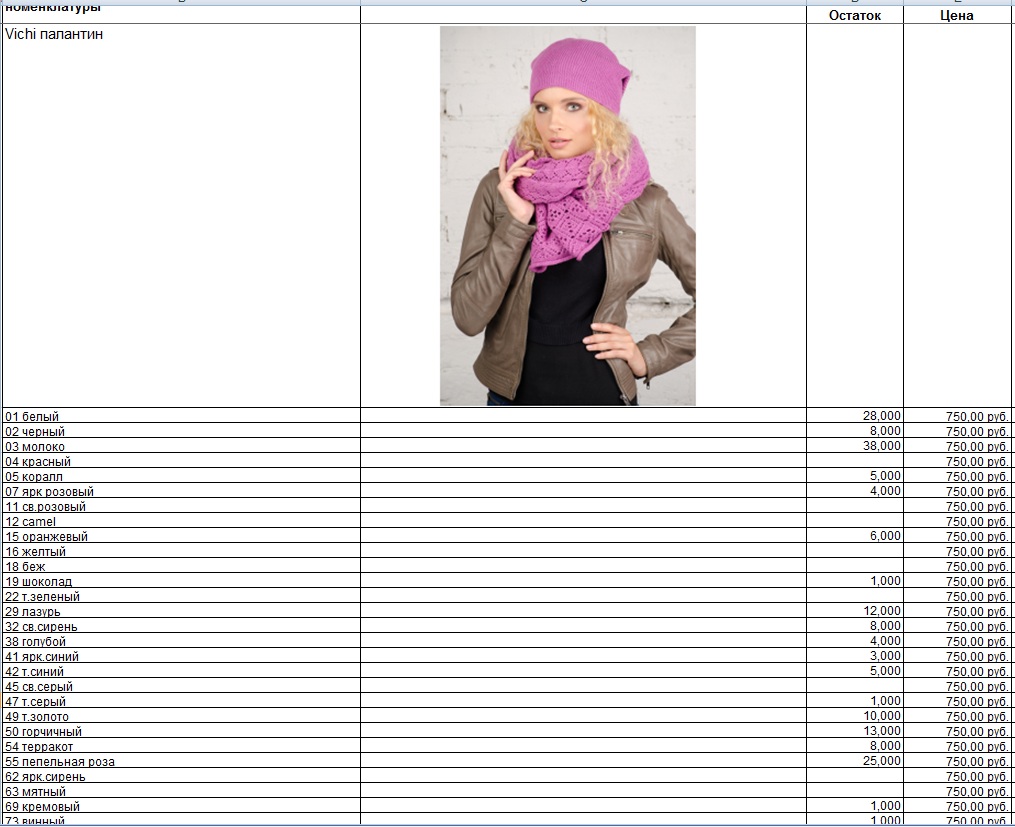Select the 69 кремовый price cell
The height and width of the screenshot is (827, 1015).
click(957, 806)
